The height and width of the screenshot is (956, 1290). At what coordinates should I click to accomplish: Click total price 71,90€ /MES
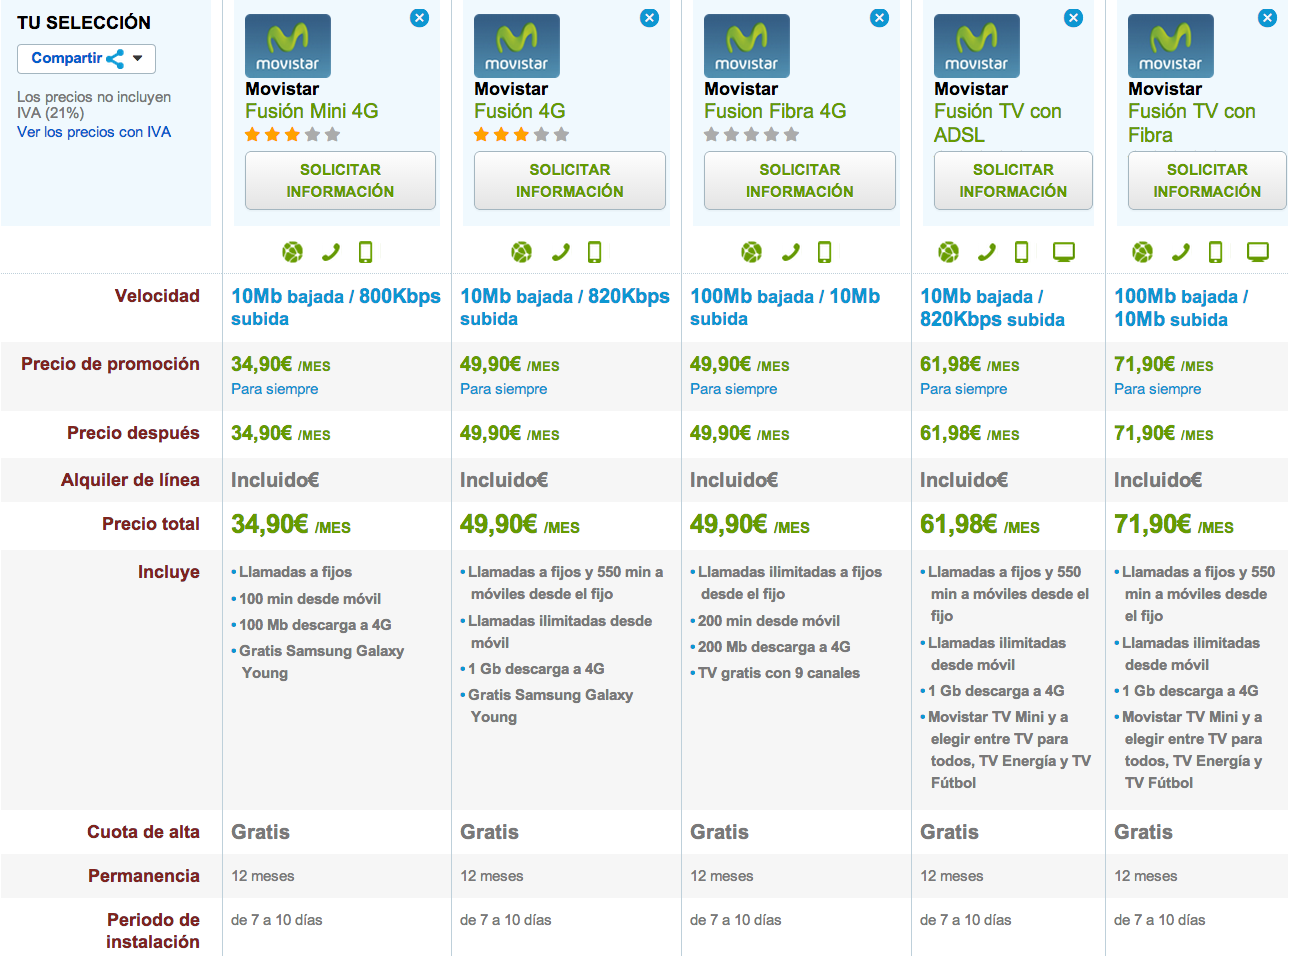1174,524
